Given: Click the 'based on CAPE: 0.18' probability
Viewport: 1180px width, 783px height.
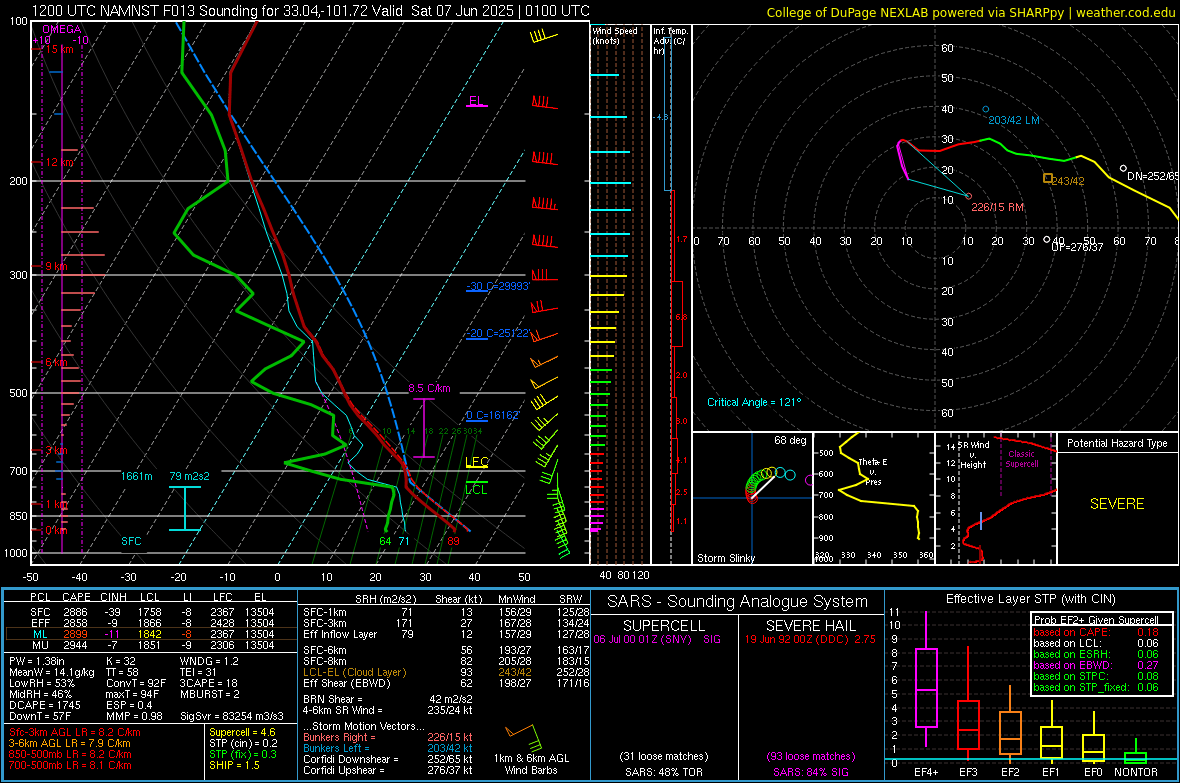Looking at the screenshot, I should click(1096, 632).
